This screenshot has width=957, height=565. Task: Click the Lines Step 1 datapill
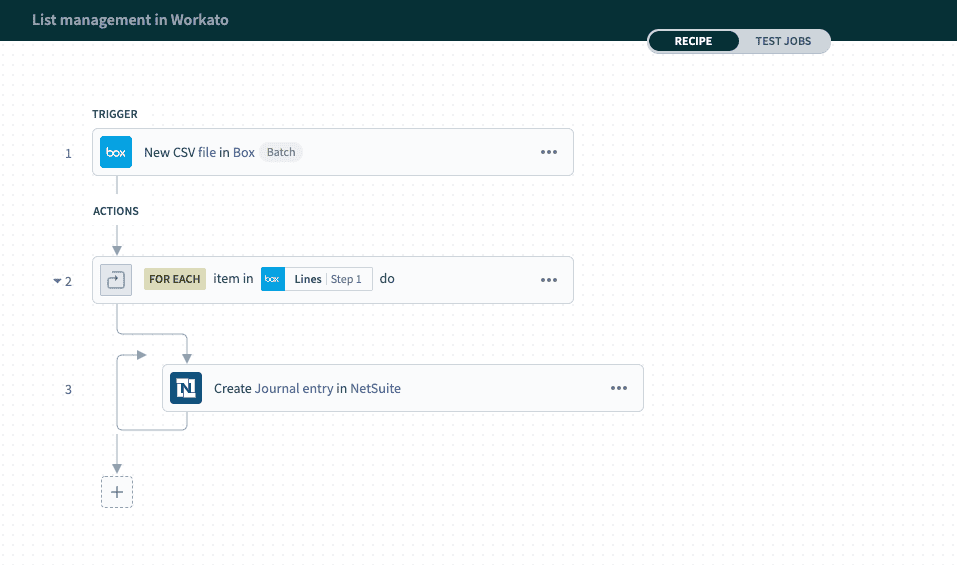tap(317, 279)
